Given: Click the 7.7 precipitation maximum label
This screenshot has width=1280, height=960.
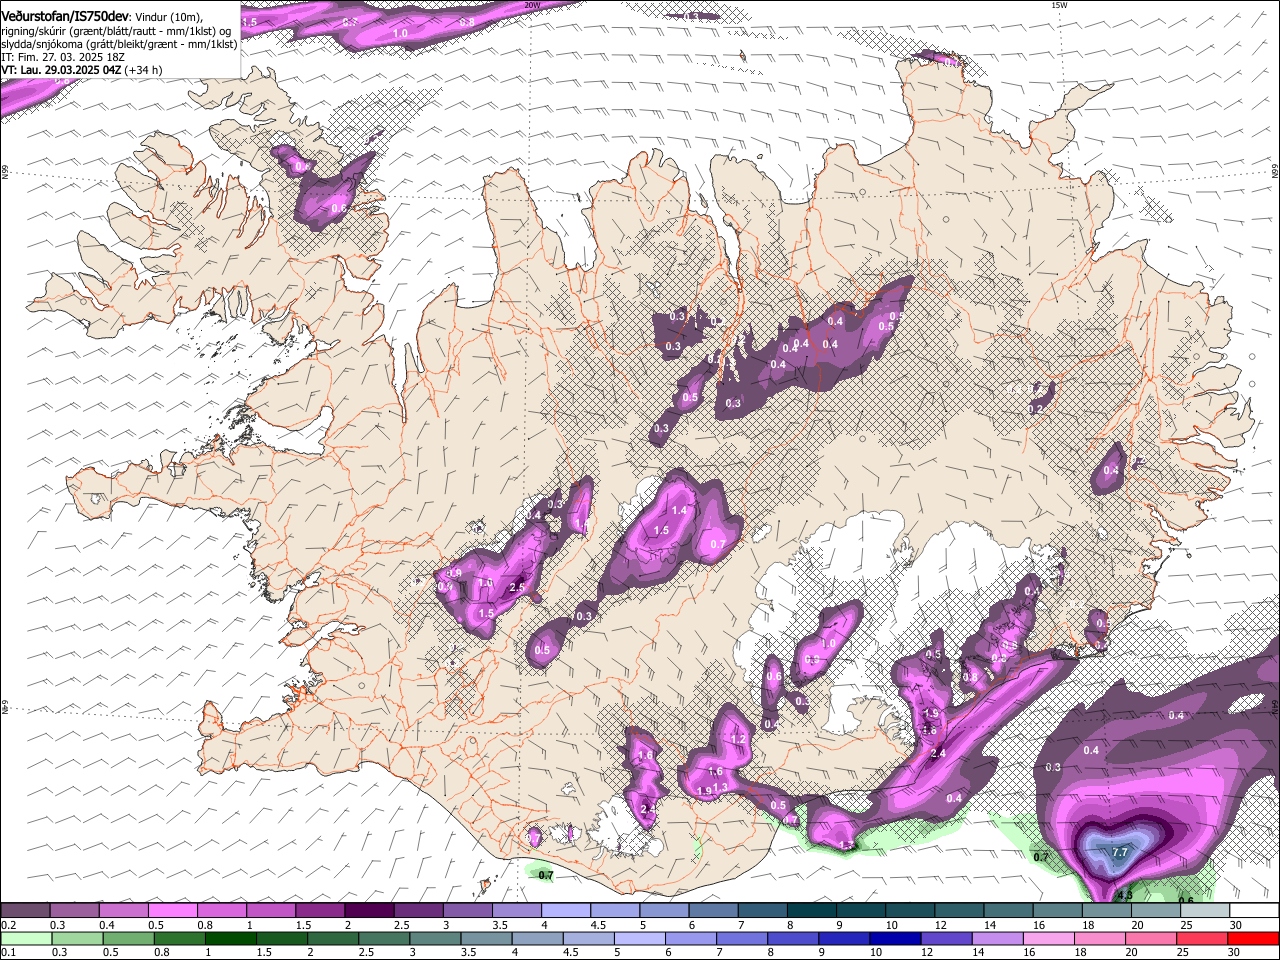Looking at the screenshot, I should (x=1120, y=852).
